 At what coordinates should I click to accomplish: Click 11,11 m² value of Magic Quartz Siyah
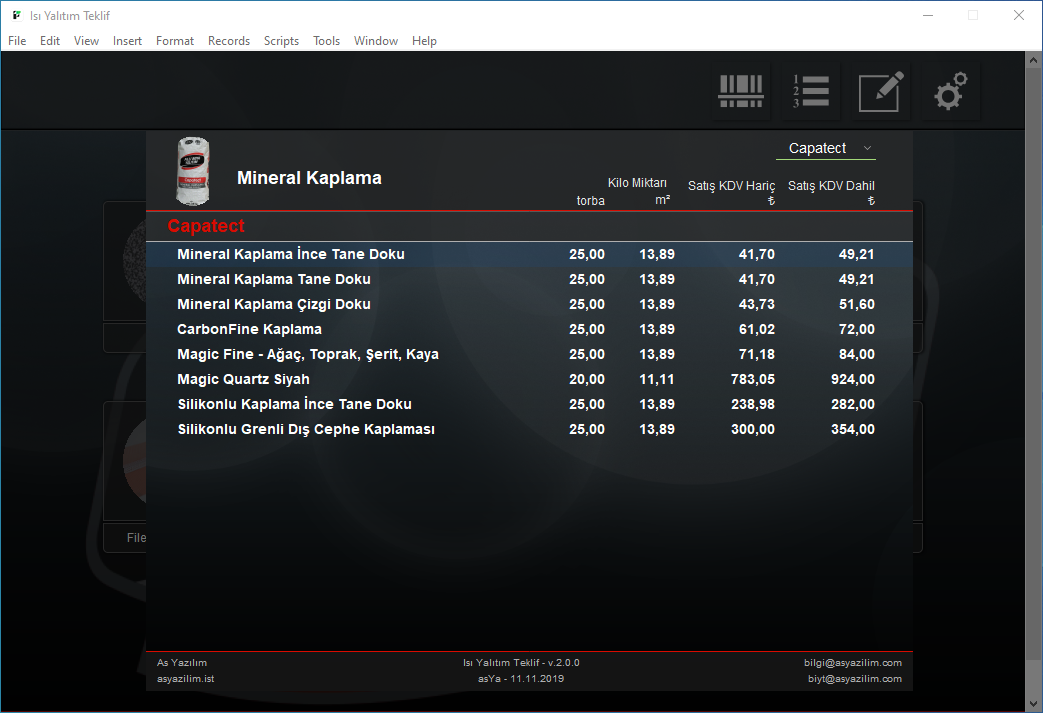click(657, 379)
